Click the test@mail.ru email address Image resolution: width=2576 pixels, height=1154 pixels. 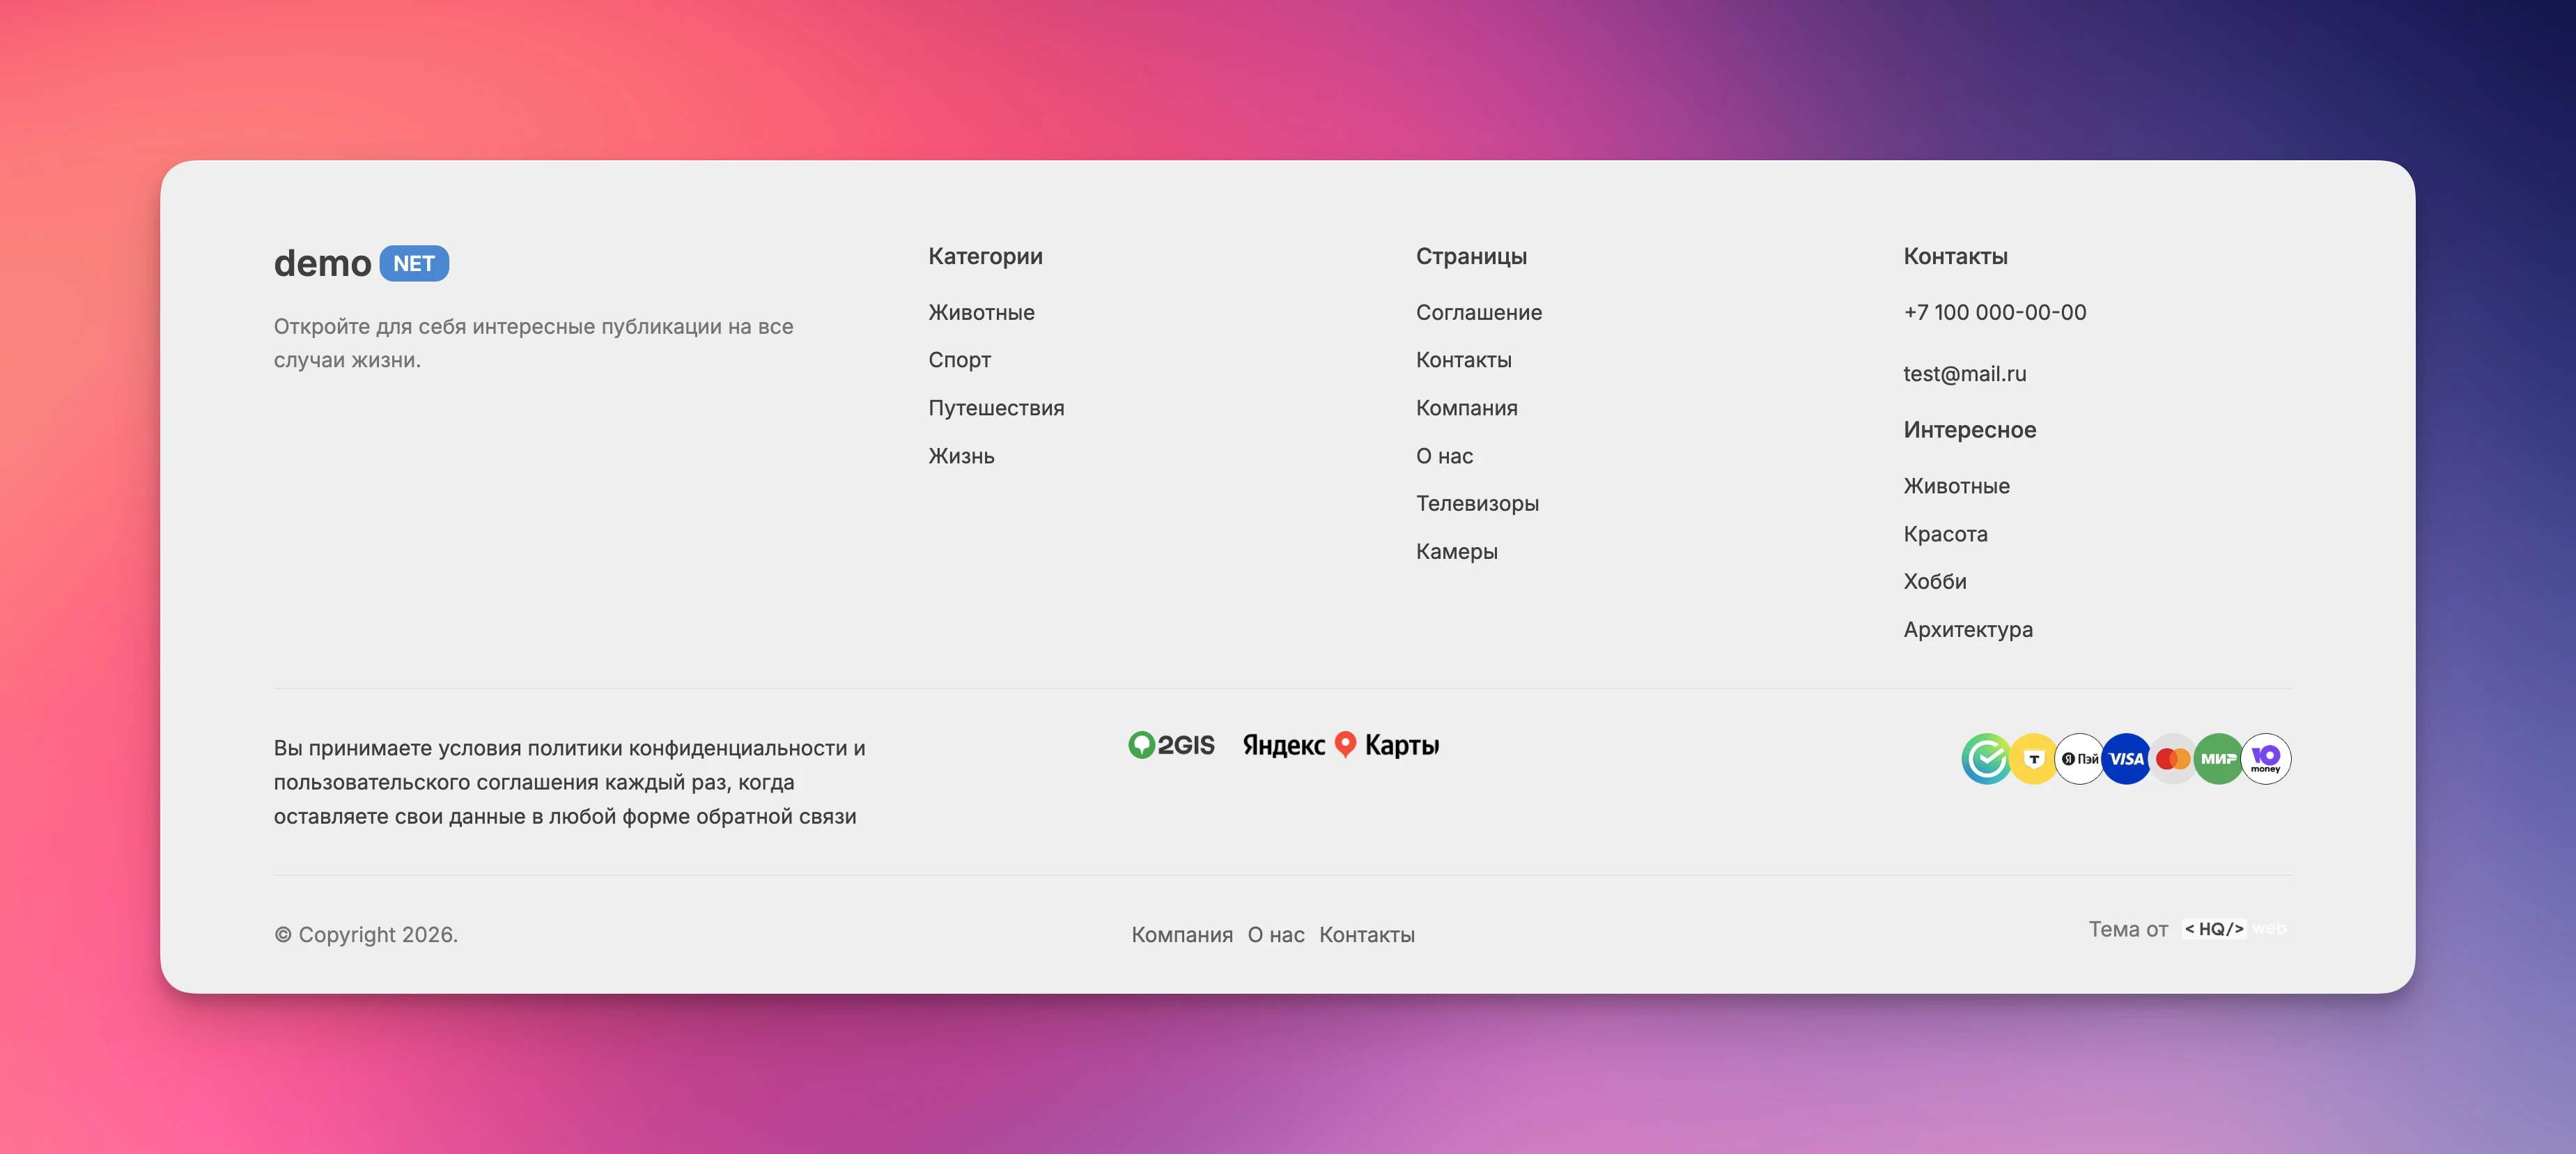click(x=1964, y=374)
